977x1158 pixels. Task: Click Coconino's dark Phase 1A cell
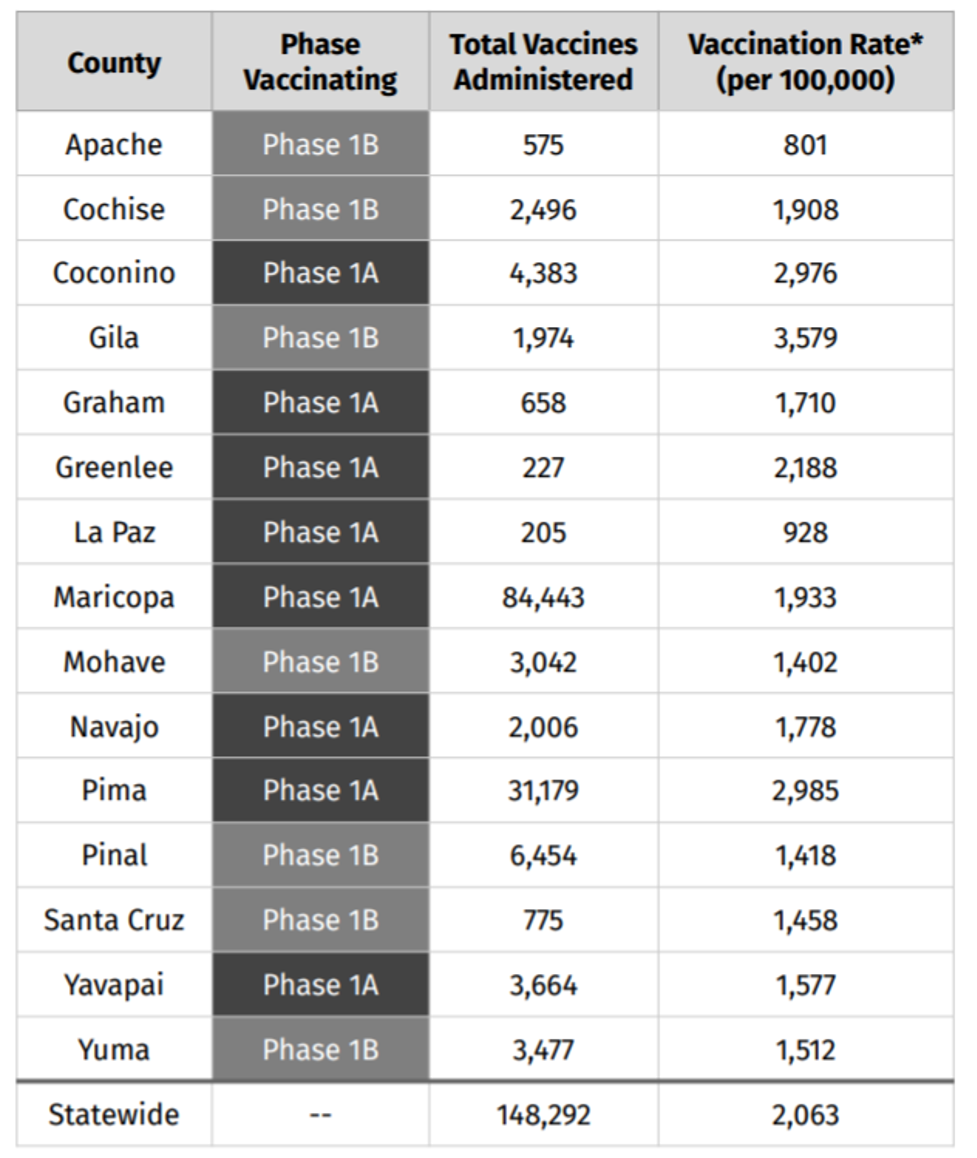click(x=320, y=274)
